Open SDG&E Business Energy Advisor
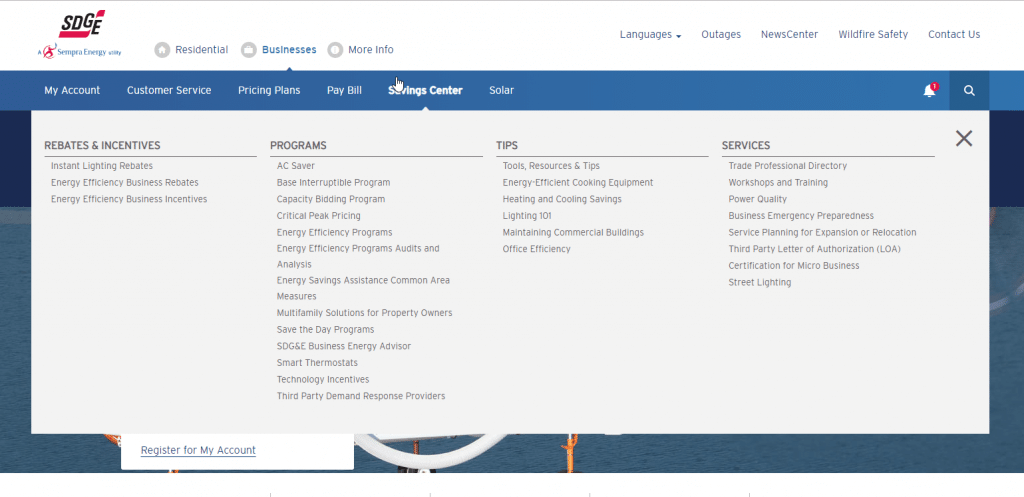1024x497 pixels. [x=344, y=346]
